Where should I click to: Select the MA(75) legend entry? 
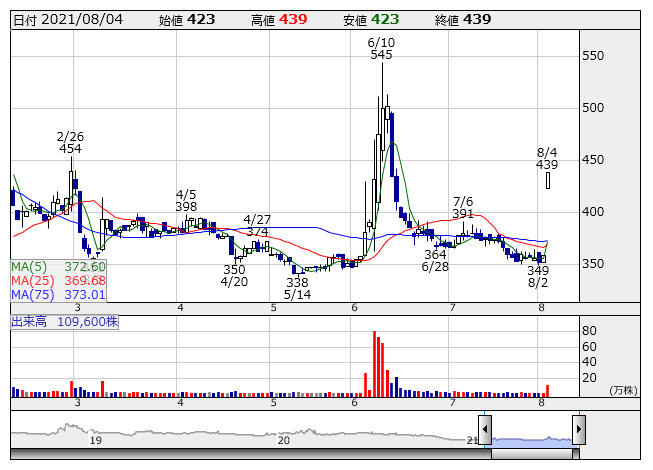coord(58,294)
